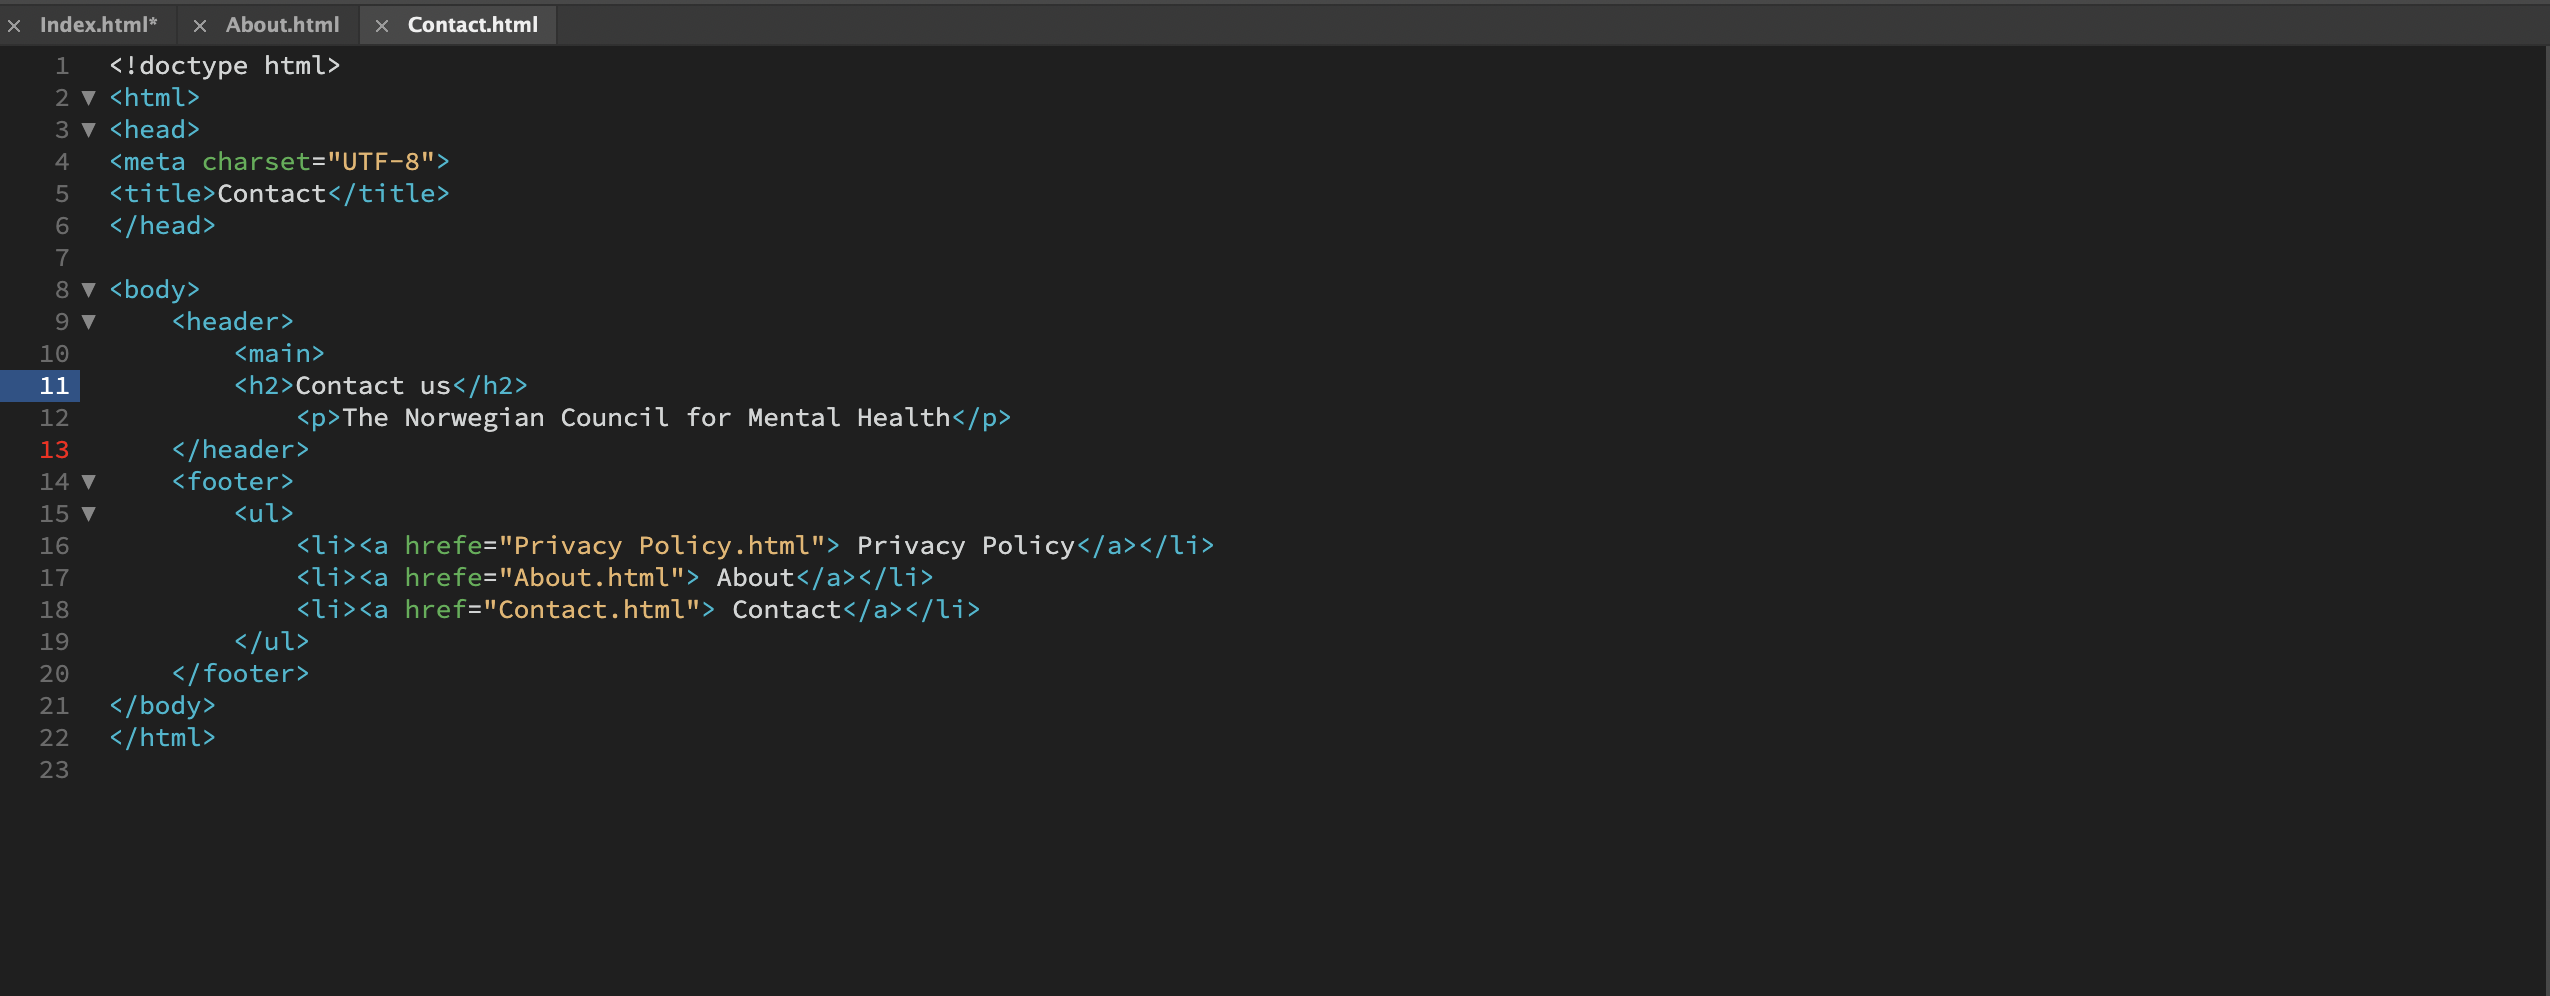Click the closing html tag

coord(162,738)
